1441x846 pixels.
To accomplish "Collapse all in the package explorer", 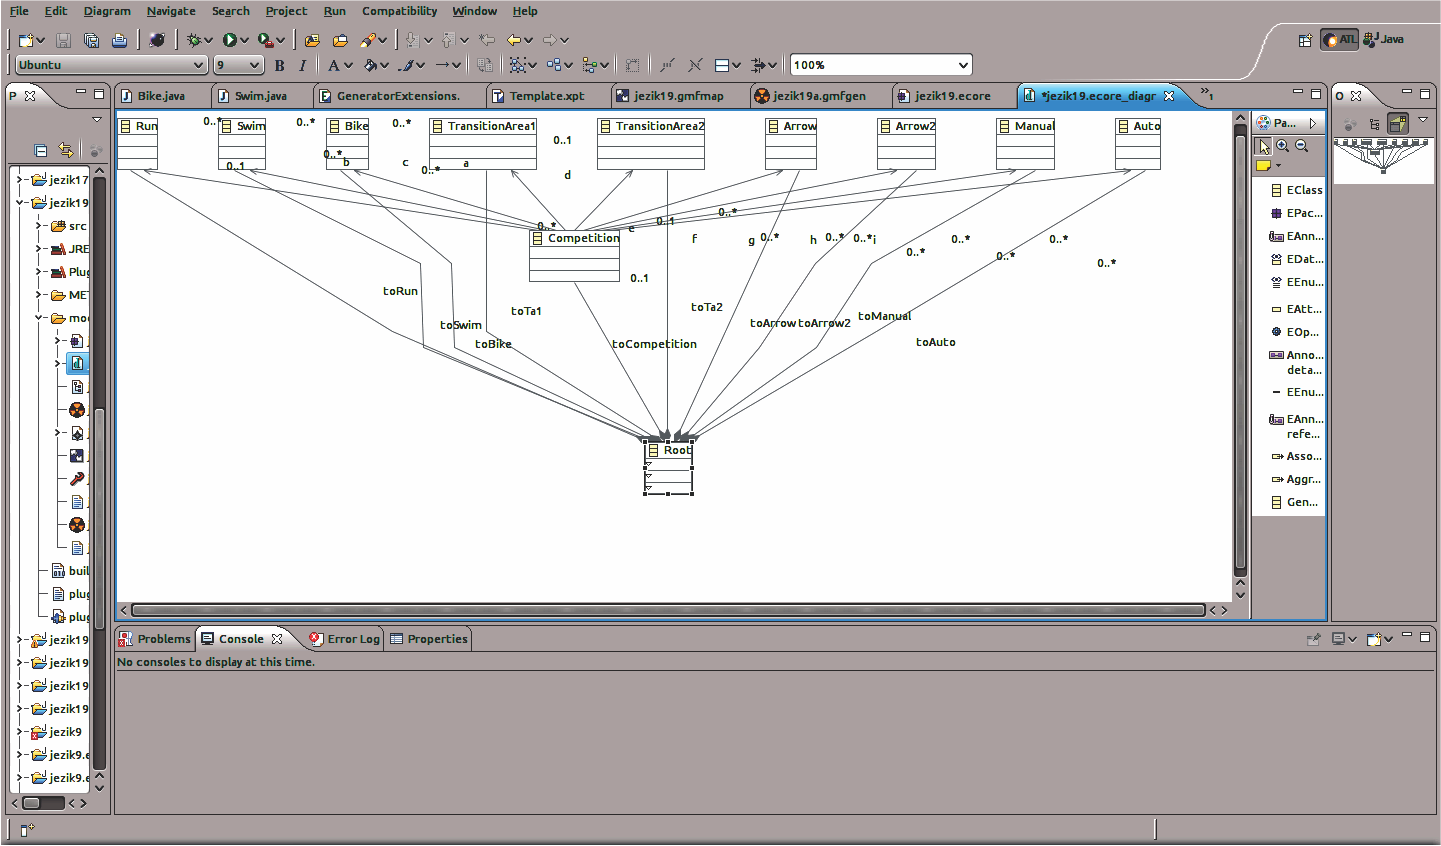I will 41,151.
